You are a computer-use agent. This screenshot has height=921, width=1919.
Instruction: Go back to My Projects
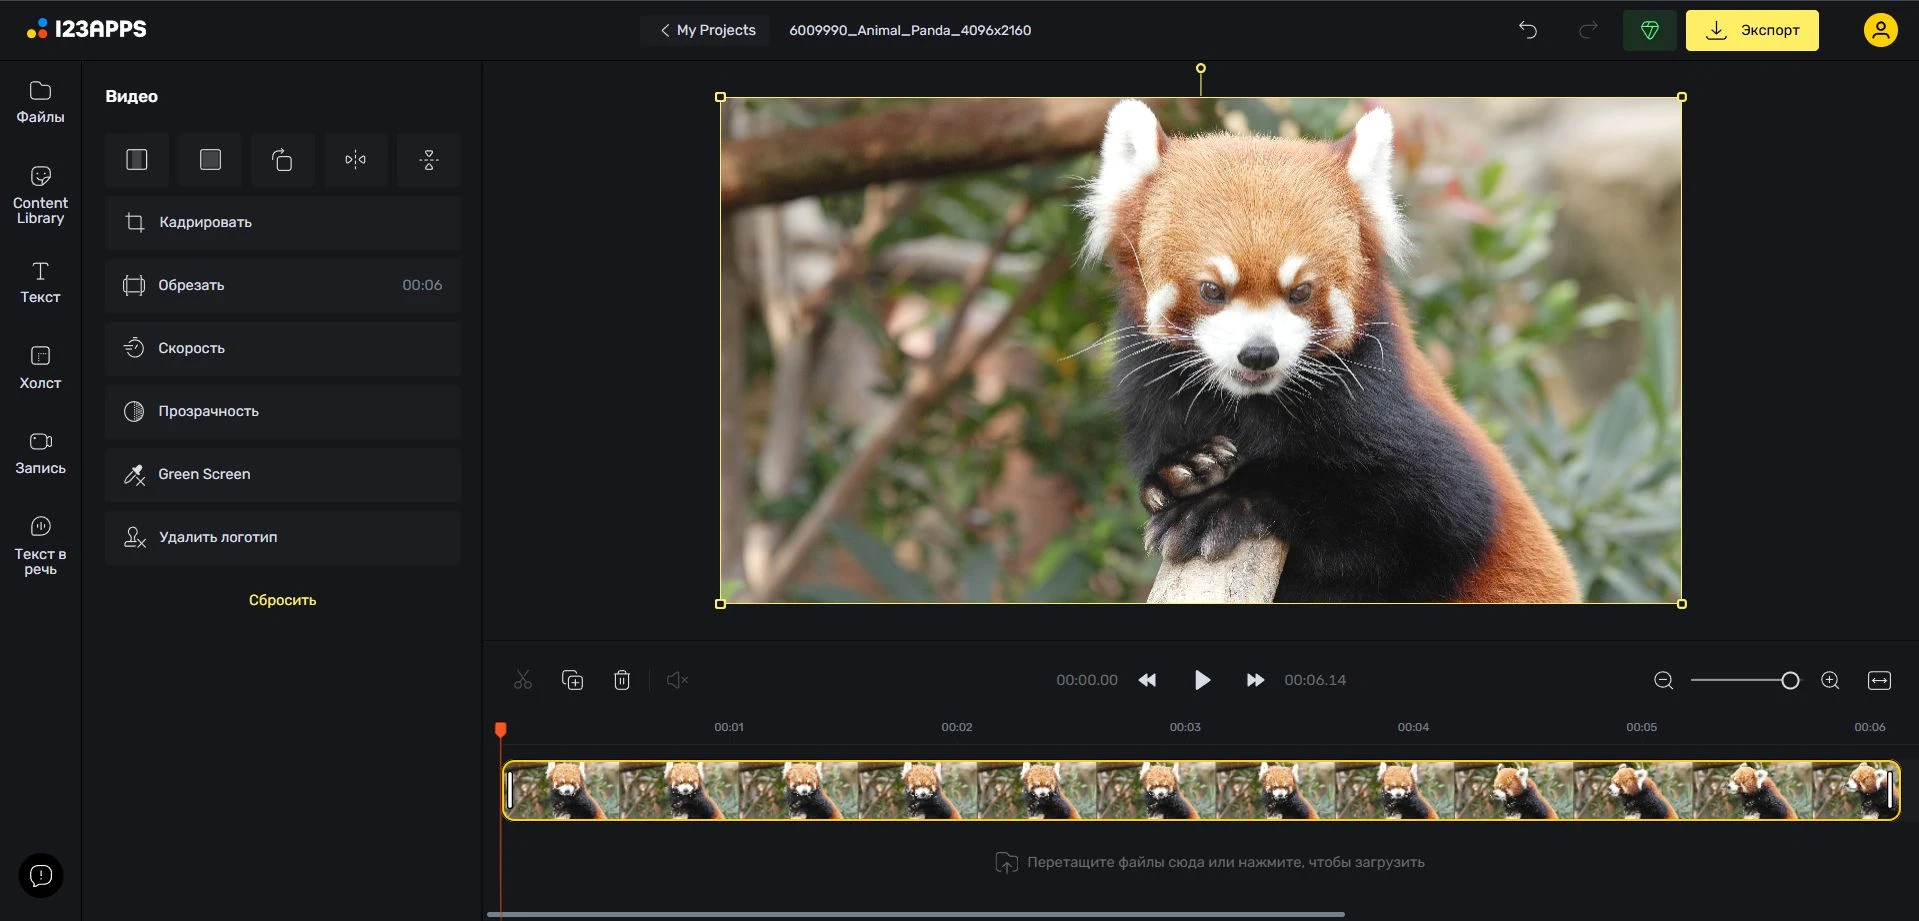tap(707, 30)
